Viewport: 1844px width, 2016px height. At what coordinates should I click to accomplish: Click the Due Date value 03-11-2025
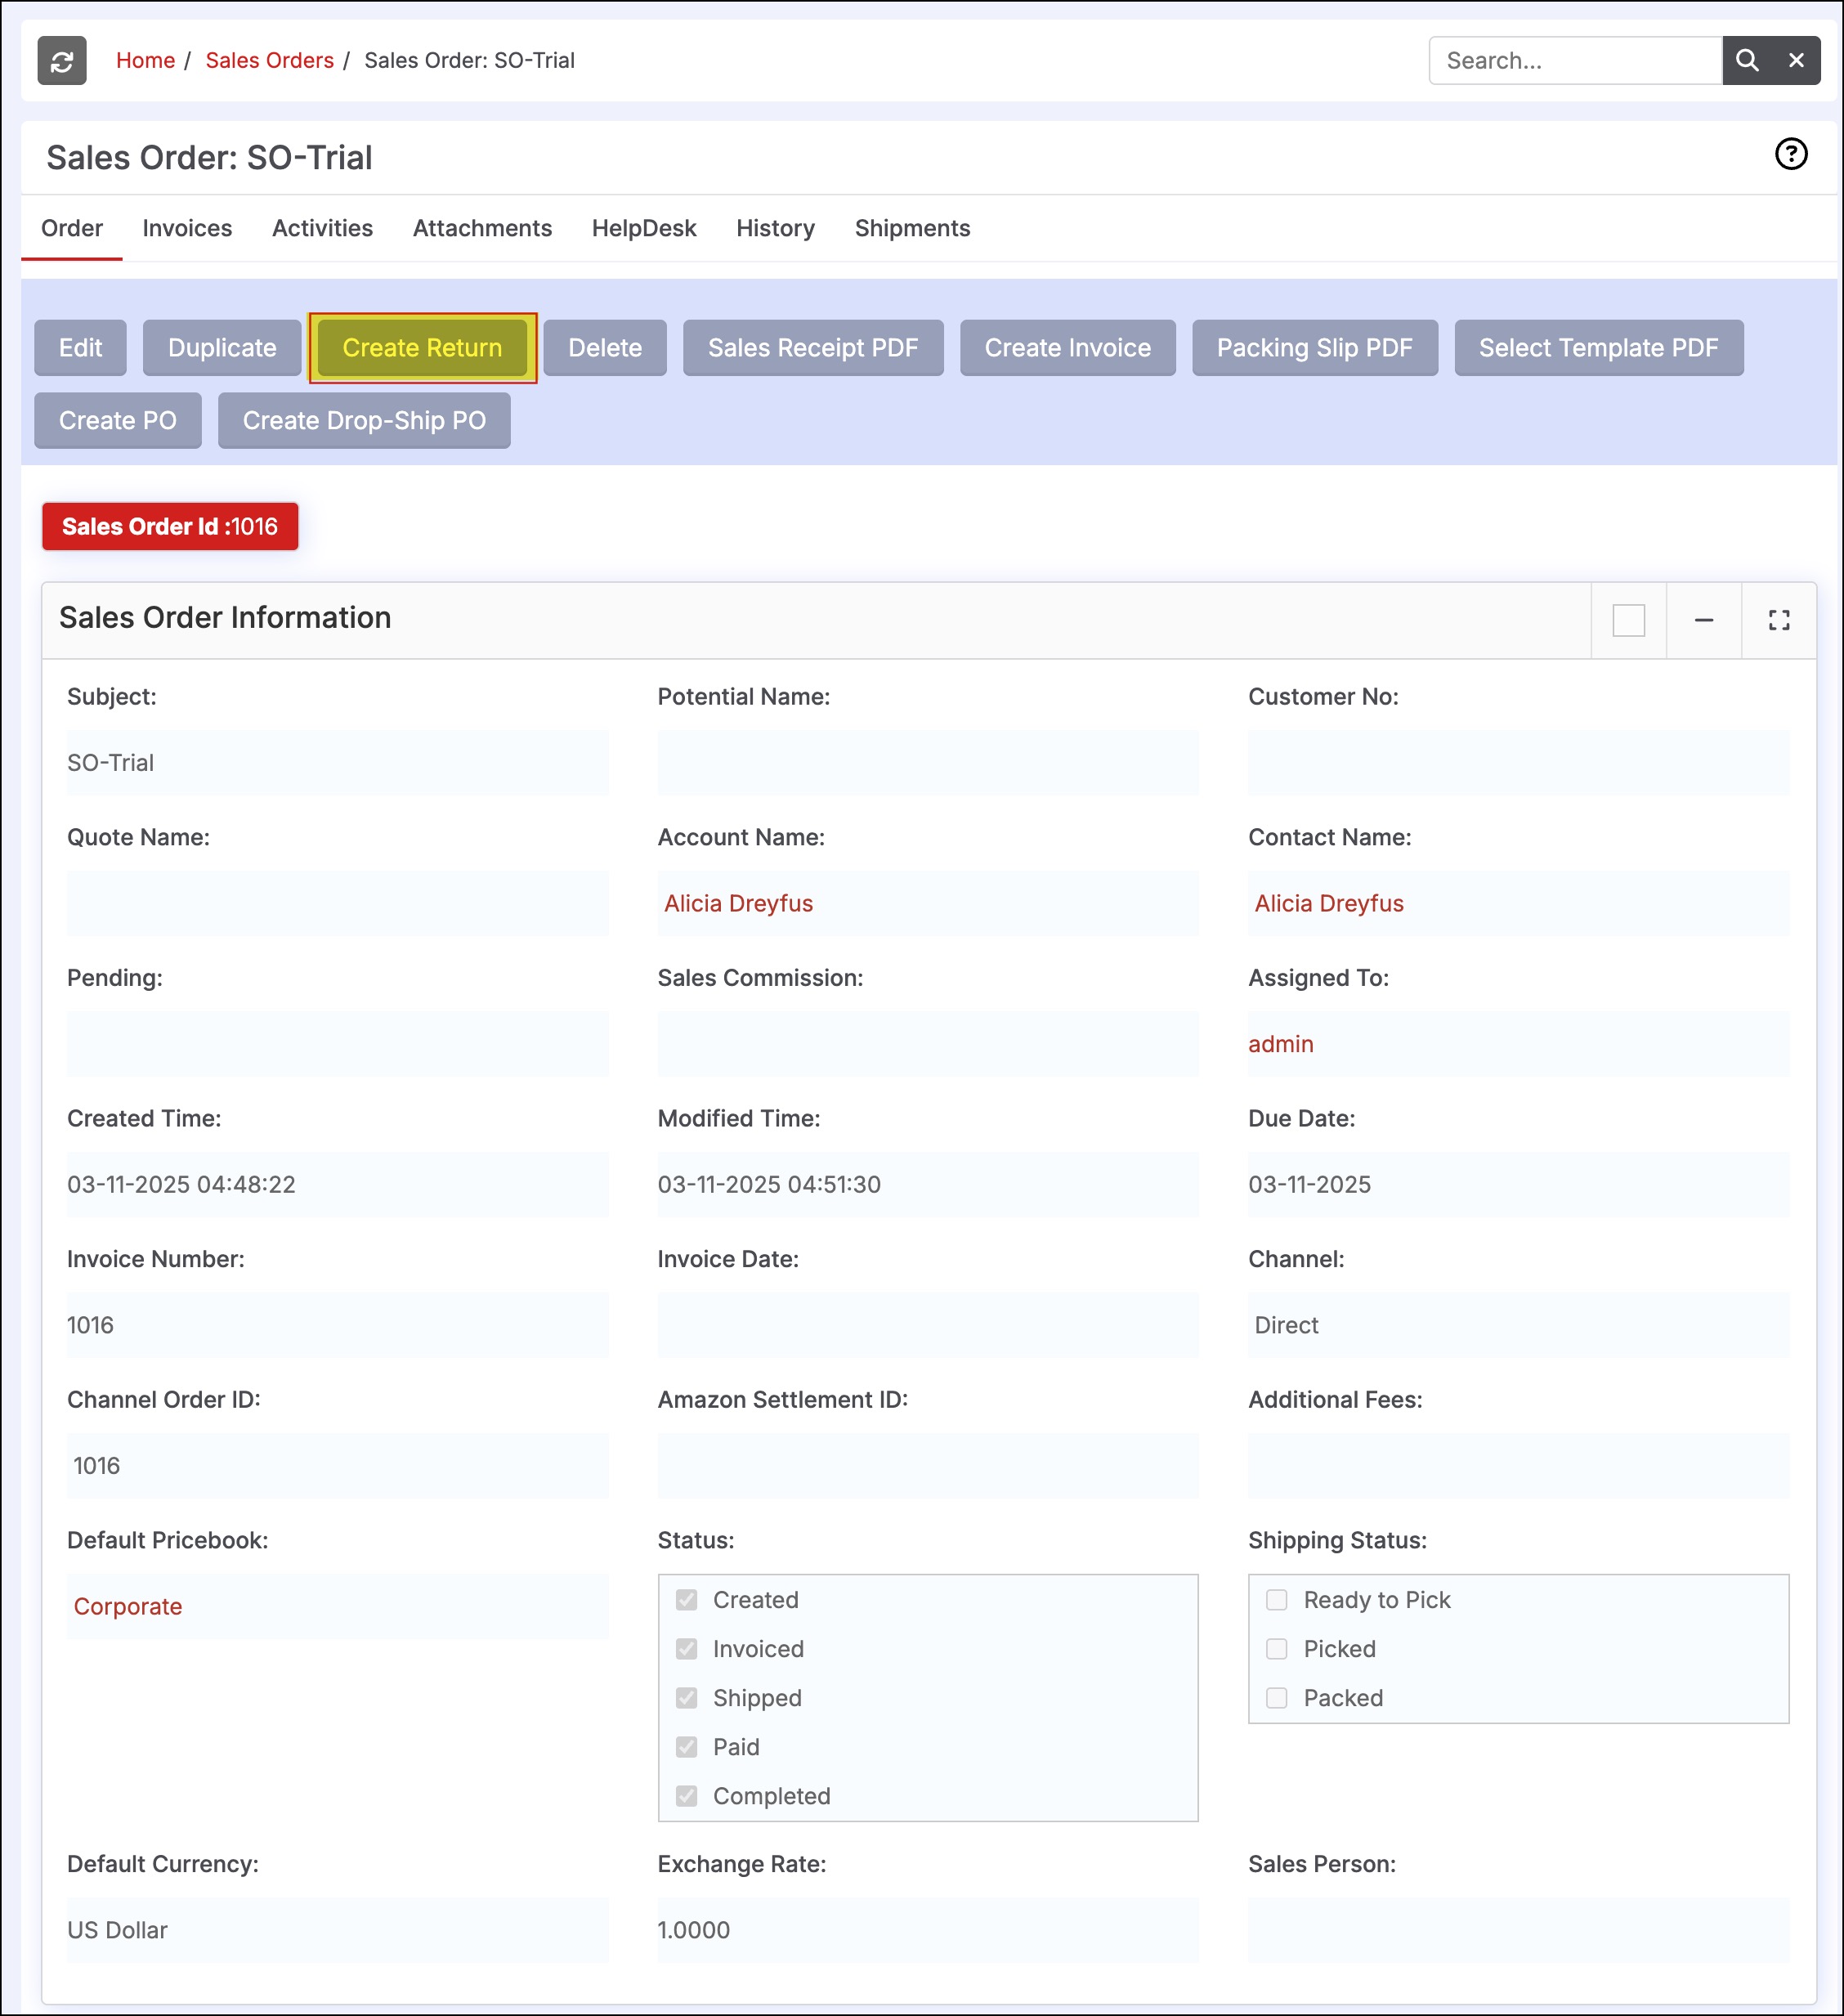1309,1185
